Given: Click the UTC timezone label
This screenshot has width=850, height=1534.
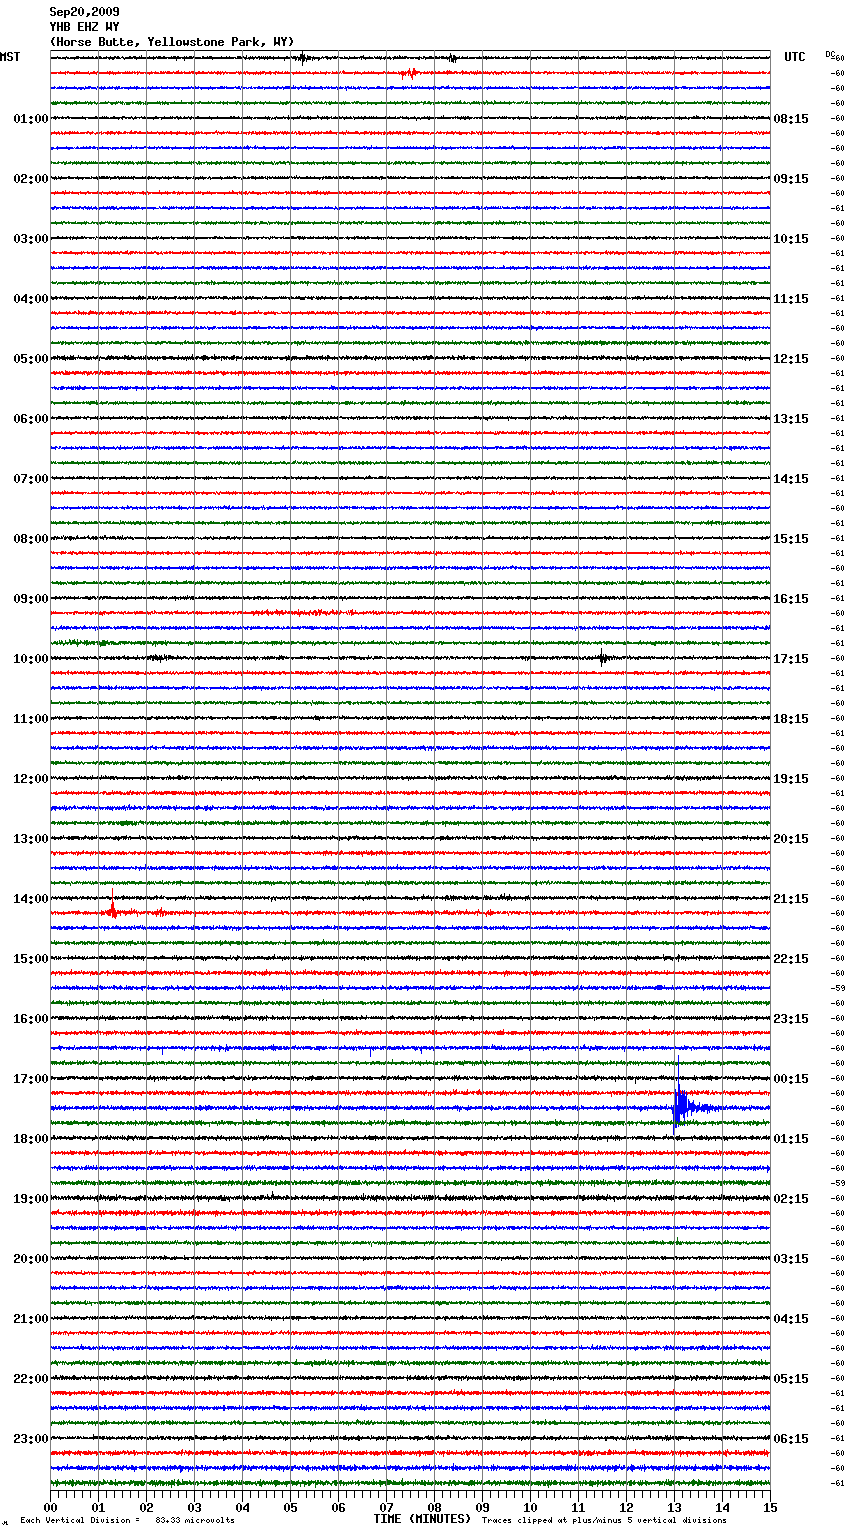Looking at the screenshot, I should pyautogui.click(x=794, y=57).
